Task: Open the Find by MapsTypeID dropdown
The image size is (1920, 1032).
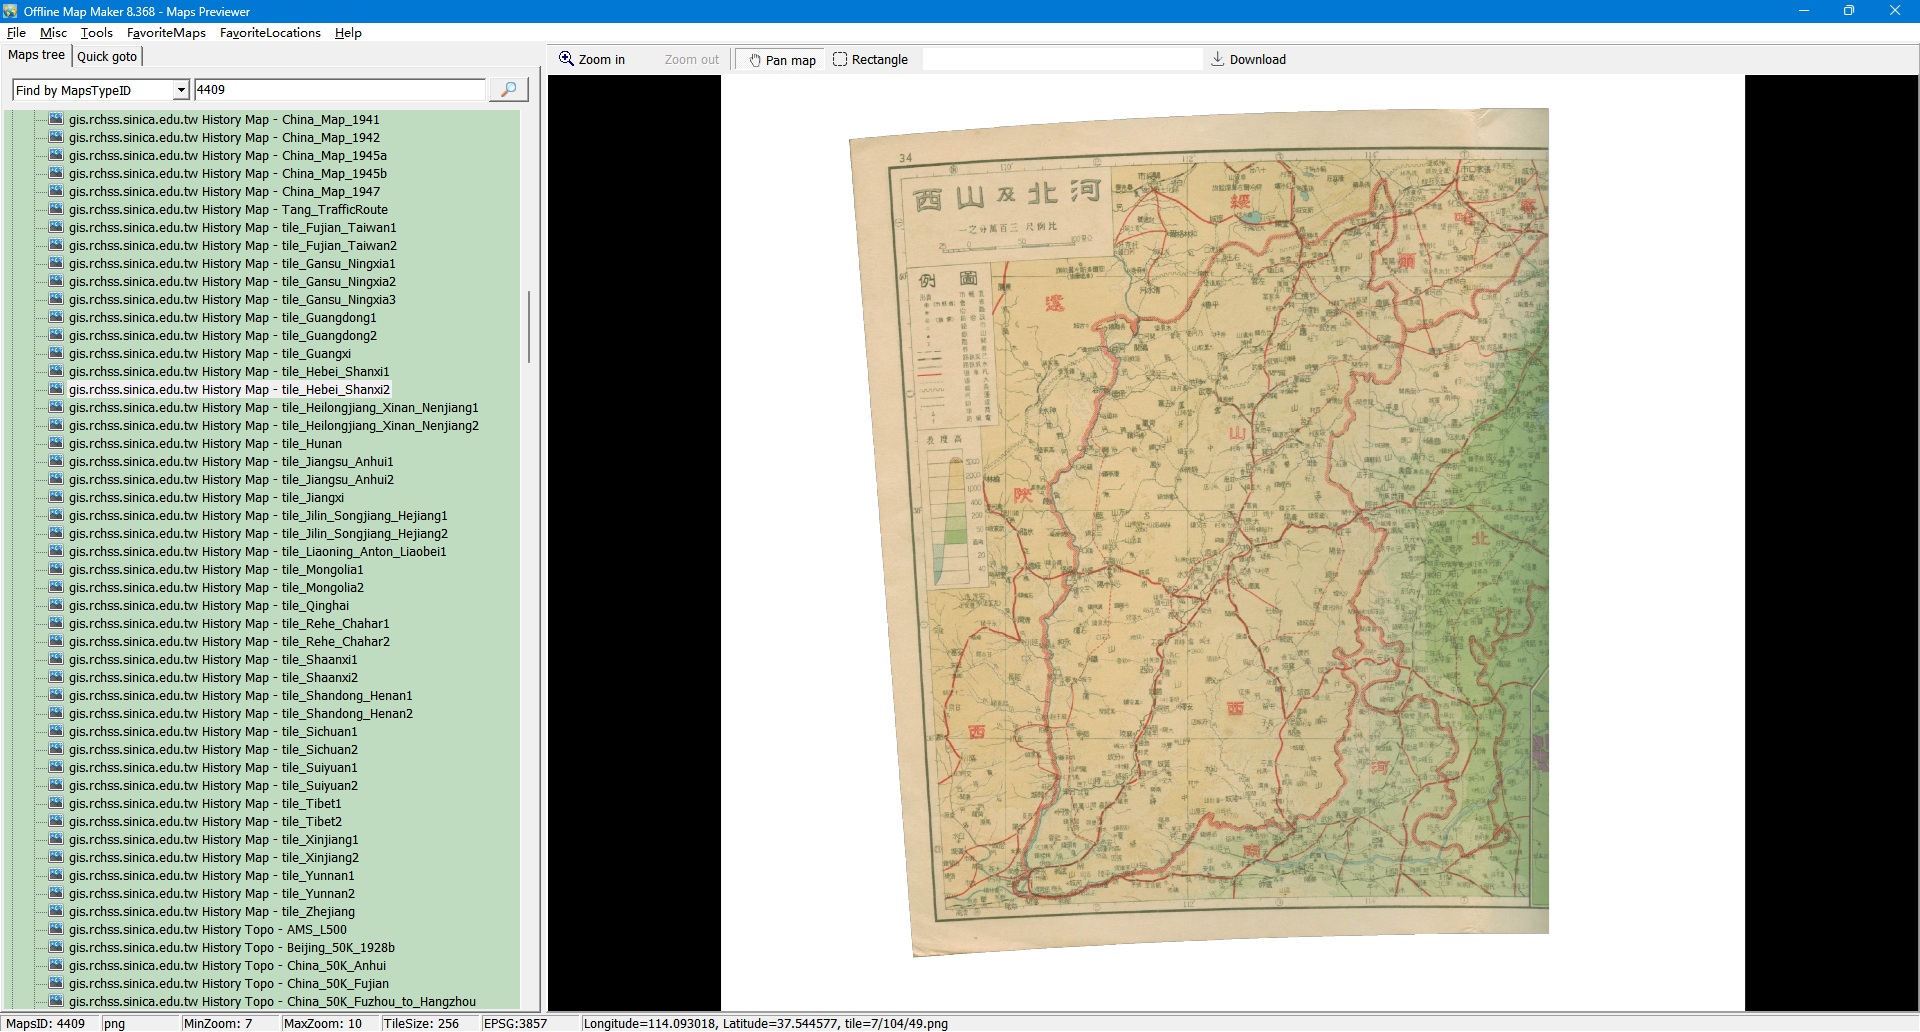Action: point(181,90)
